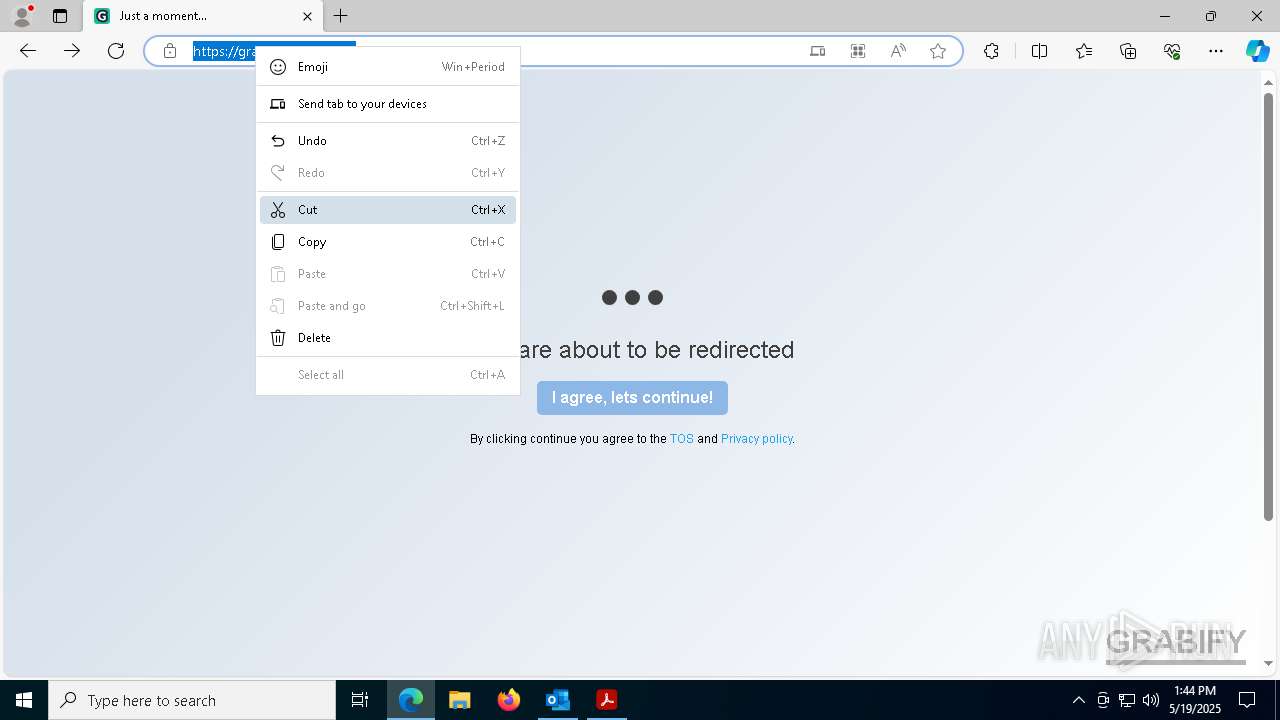Open Outlook from the taskbar
The height and width of the screenshot is (720, 1280).
557,700
